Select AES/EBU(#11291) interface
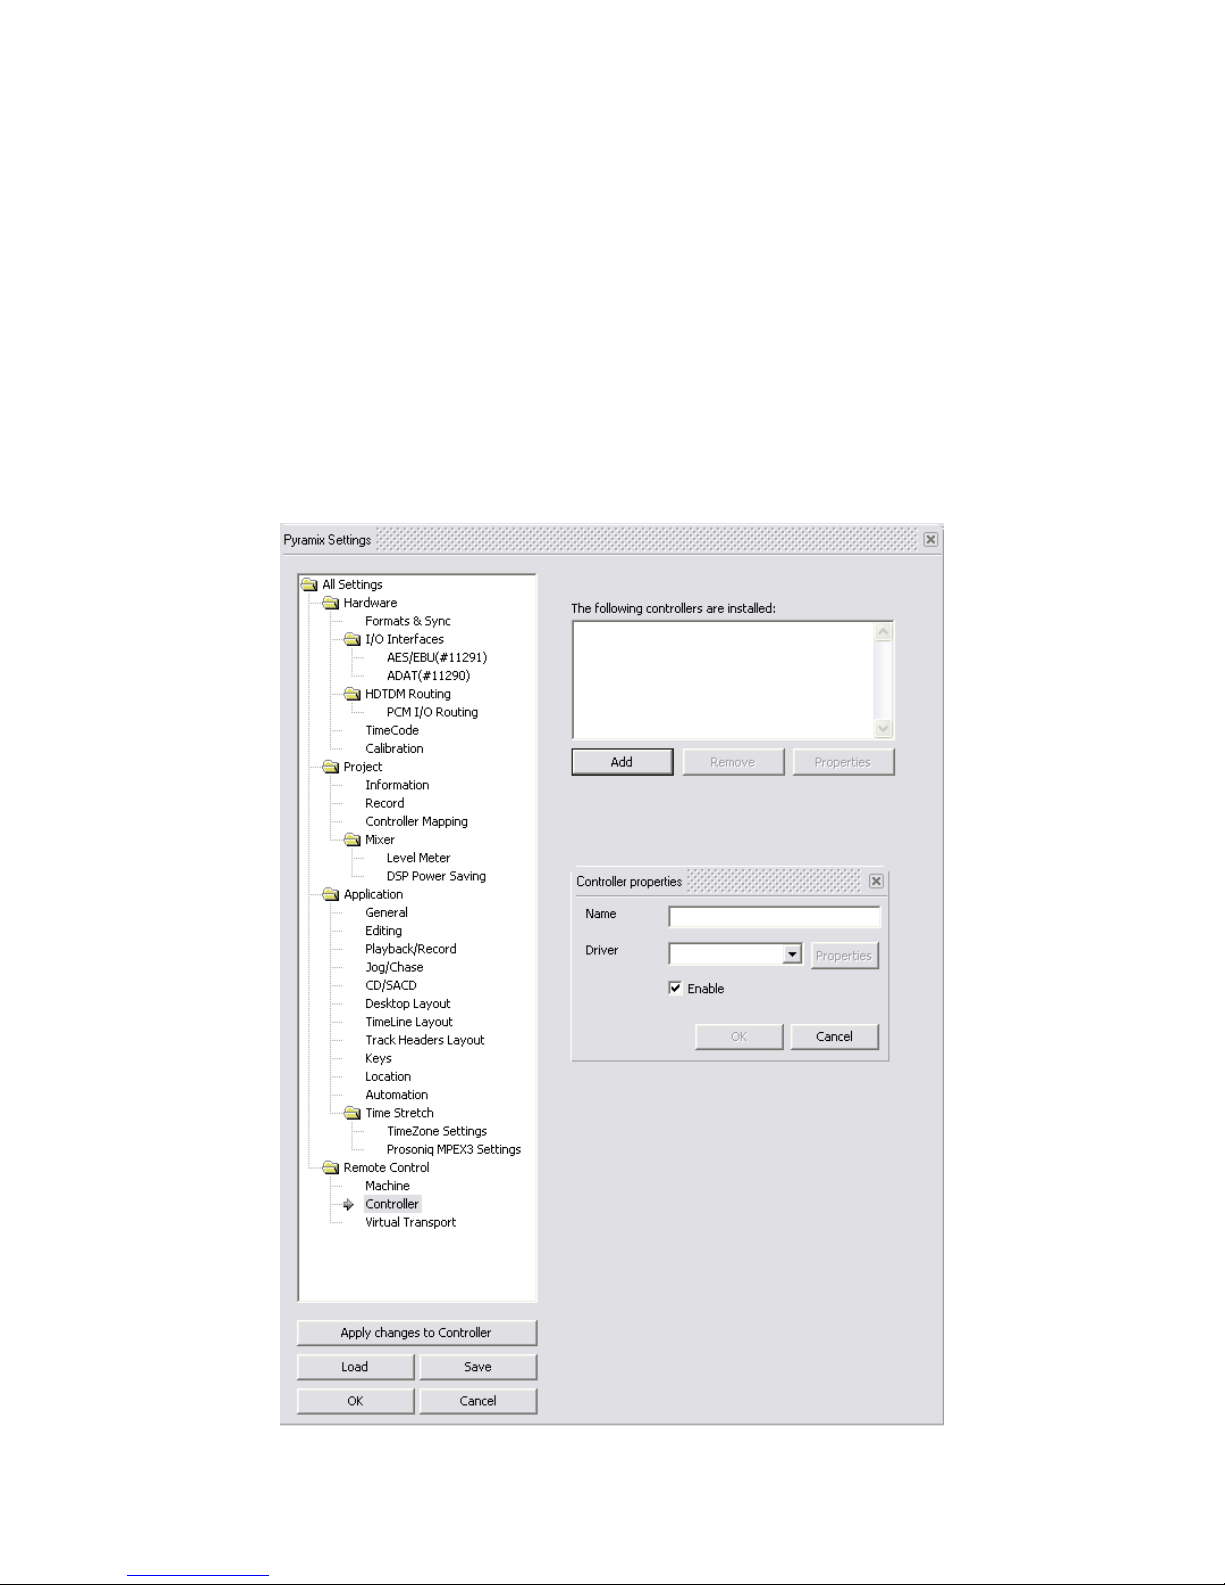This screenshot has height=1585, width=1225. coord(437,658)
